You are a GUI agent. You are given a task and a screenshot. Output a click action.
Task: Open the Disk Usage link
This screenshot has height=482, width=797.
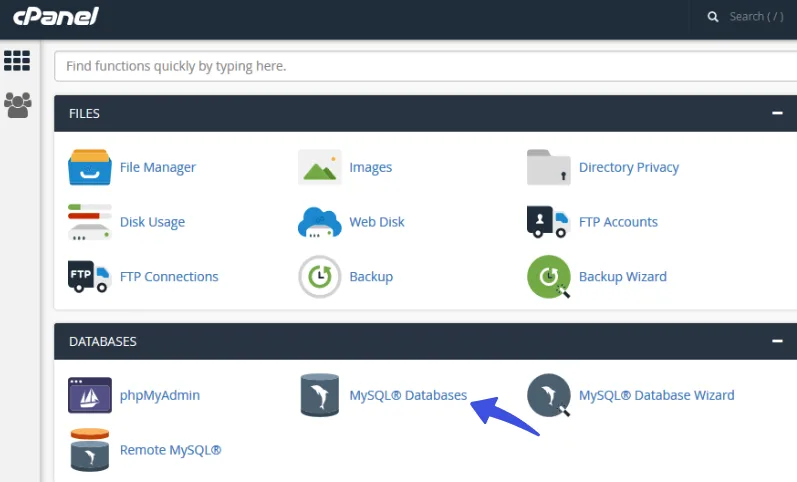pos(152,222)
